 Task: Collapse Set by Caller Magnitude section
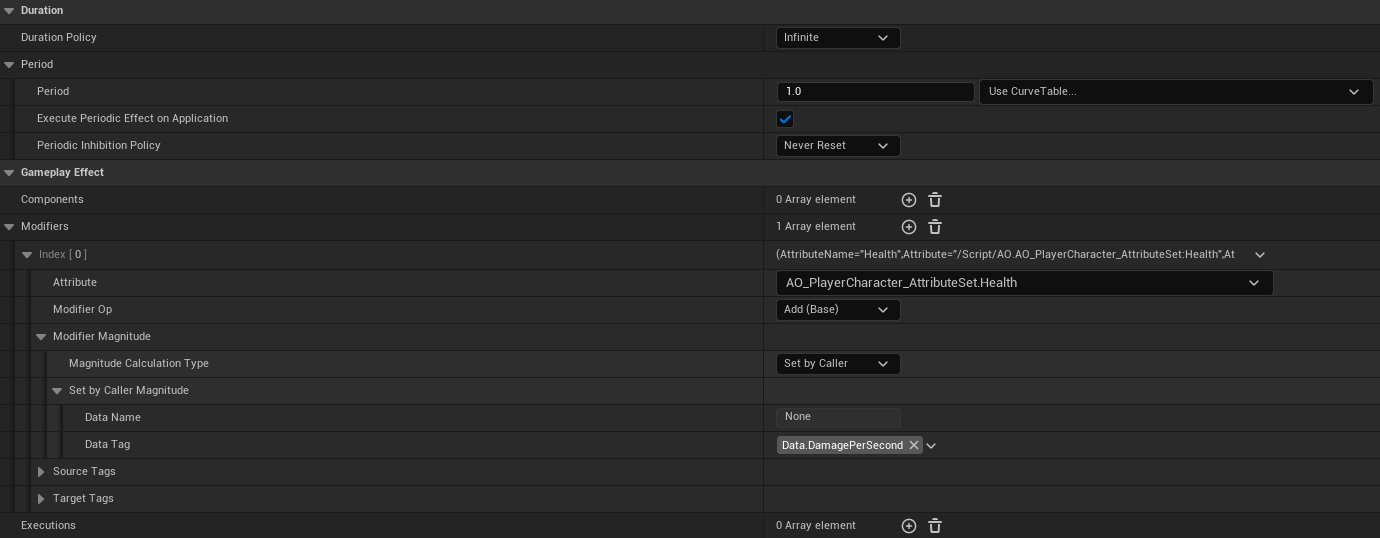coord(57,391)
